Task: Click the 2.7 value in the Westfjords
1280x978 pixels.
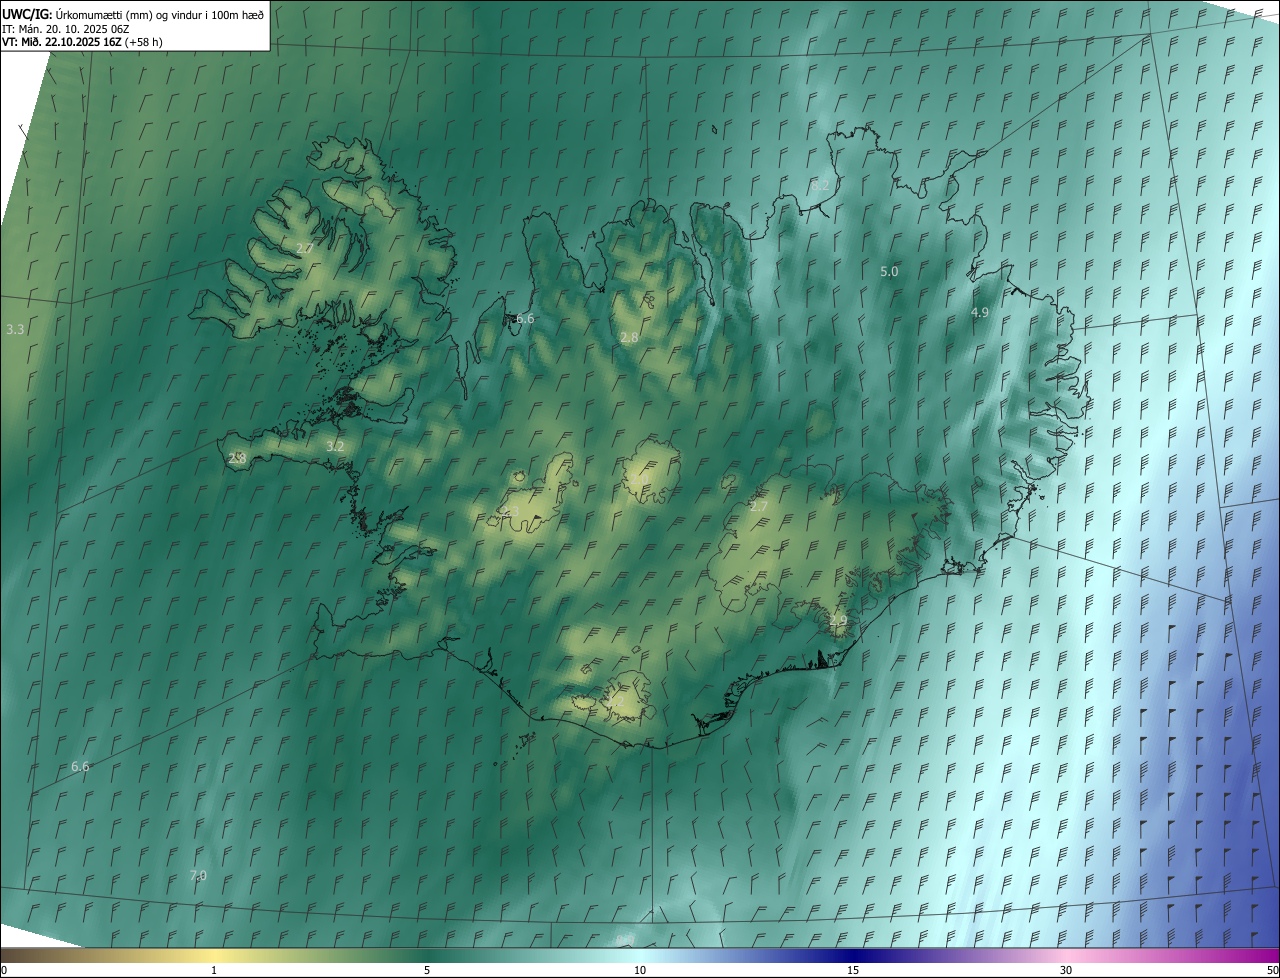Action: tap(305, 248)
